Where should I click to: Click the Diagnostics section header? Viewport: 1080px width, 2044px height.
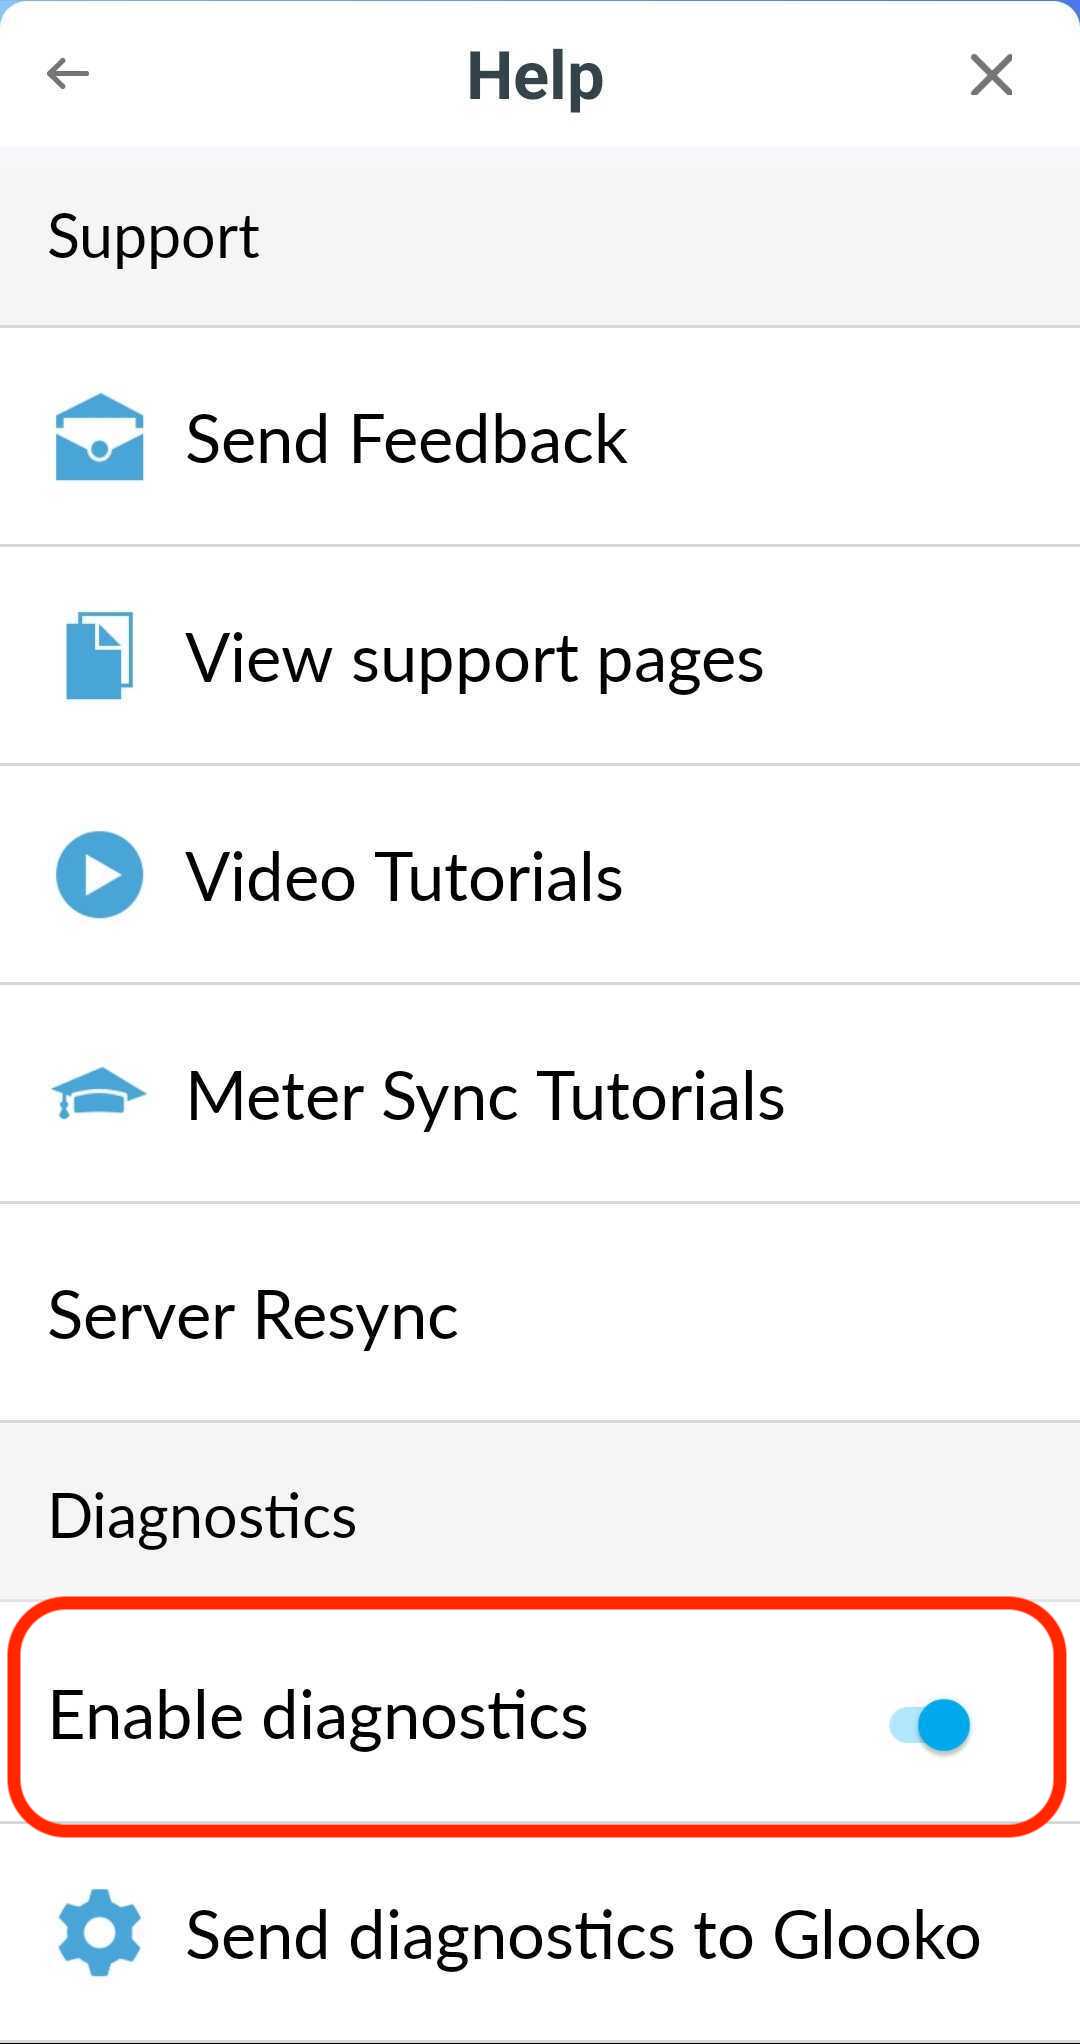[202, 1515]
